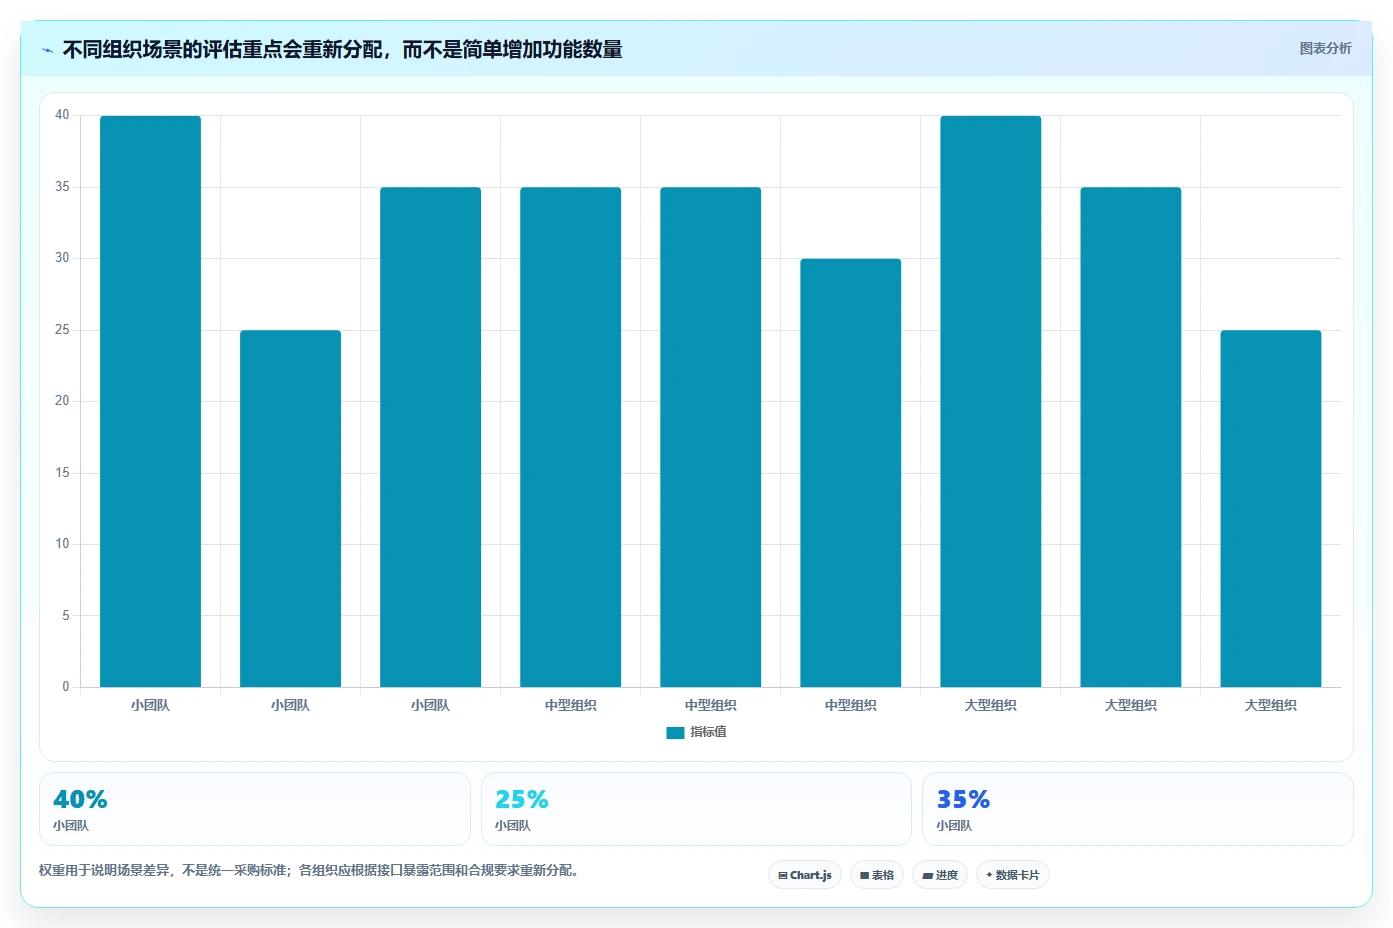Open the 25% 小团队 stat card
1393x928 pixels.
pos(696,809)
